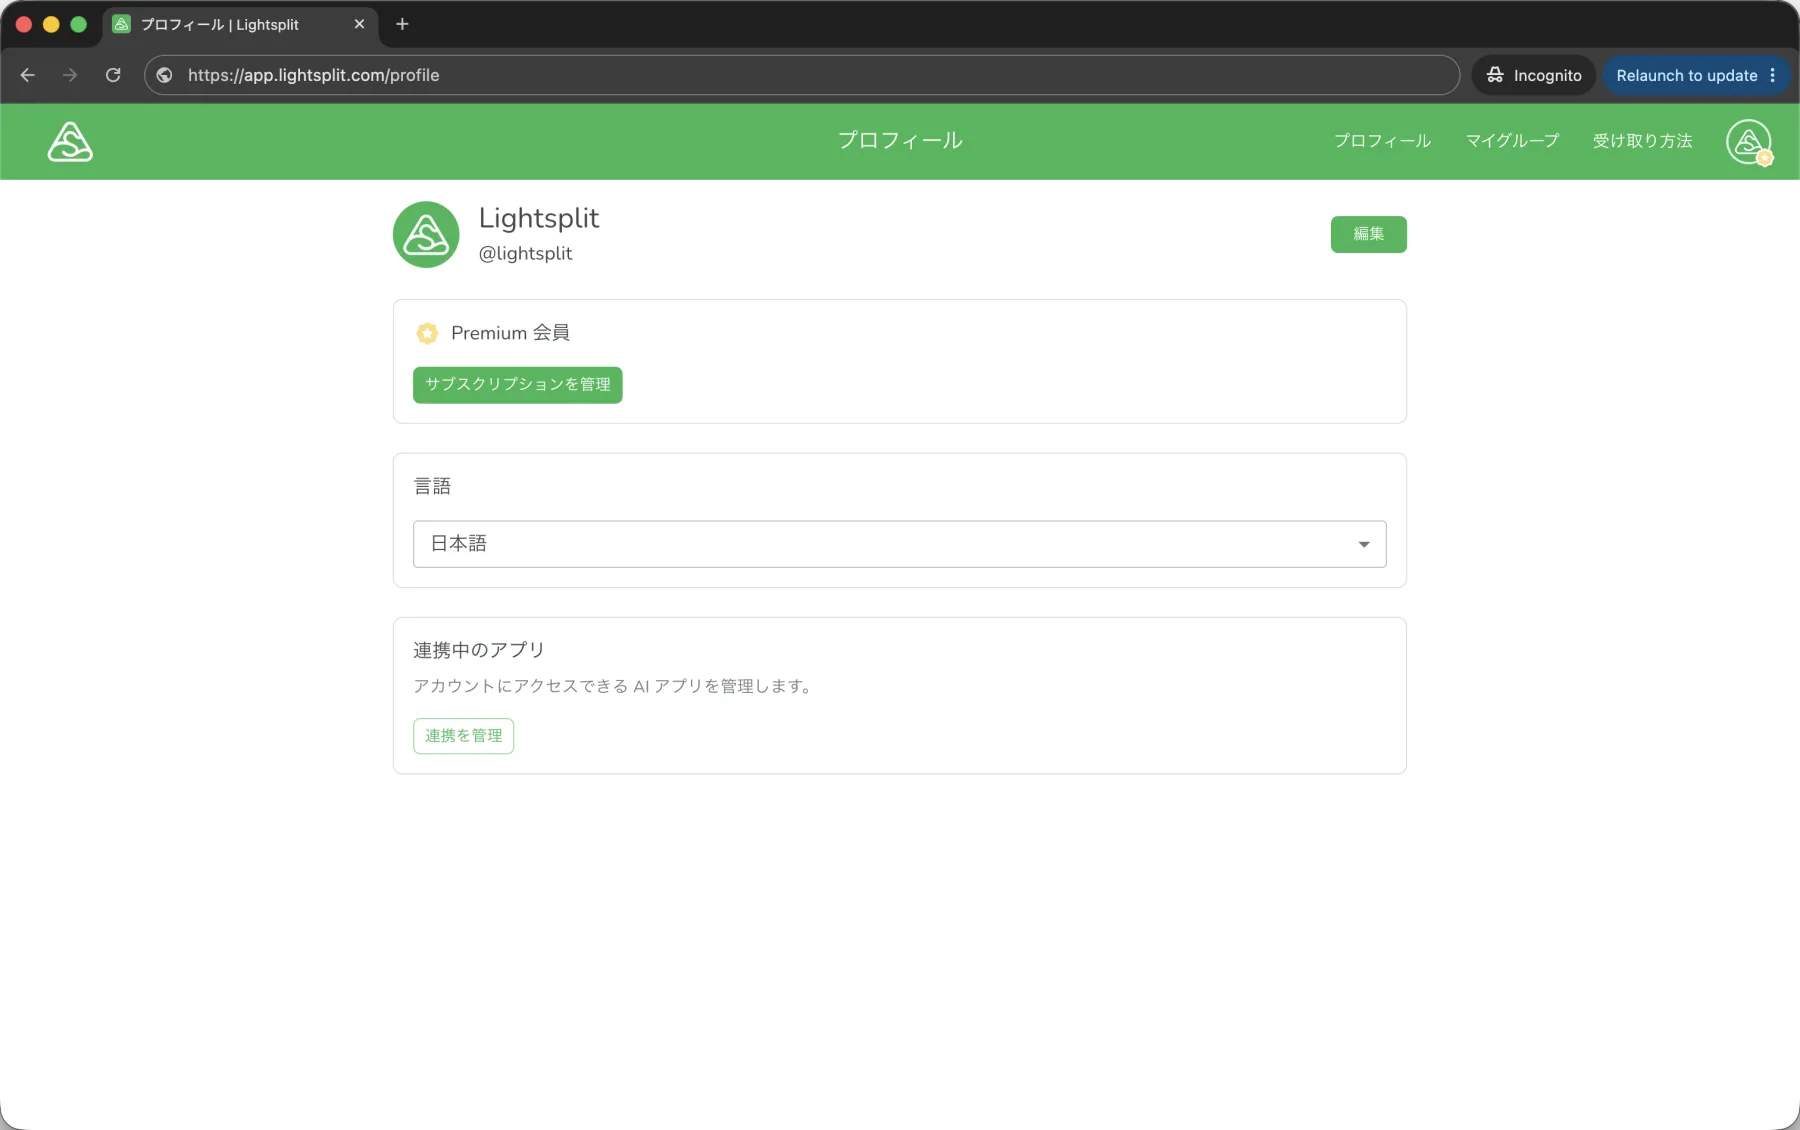The height and width of the screenshot is (1130, 1800).
Task: Click the Lightsplit logo in the header
Action: 70,141
